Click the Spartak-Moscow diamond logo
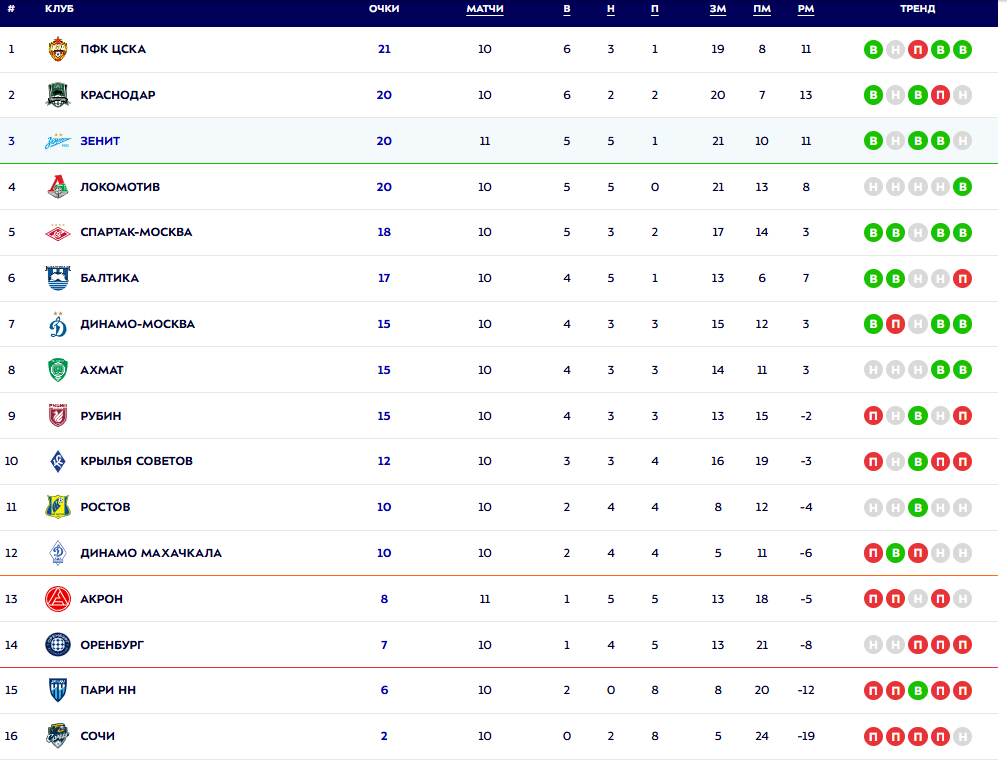Screen dimensions: 1007x760 click(x=58, y=232)
